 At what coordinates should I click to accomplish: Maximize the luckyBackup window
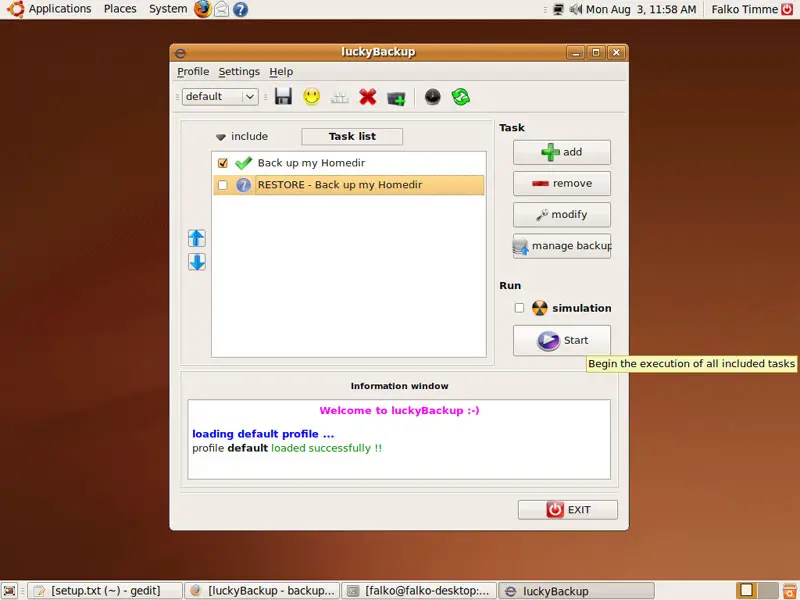click(596, 53)
